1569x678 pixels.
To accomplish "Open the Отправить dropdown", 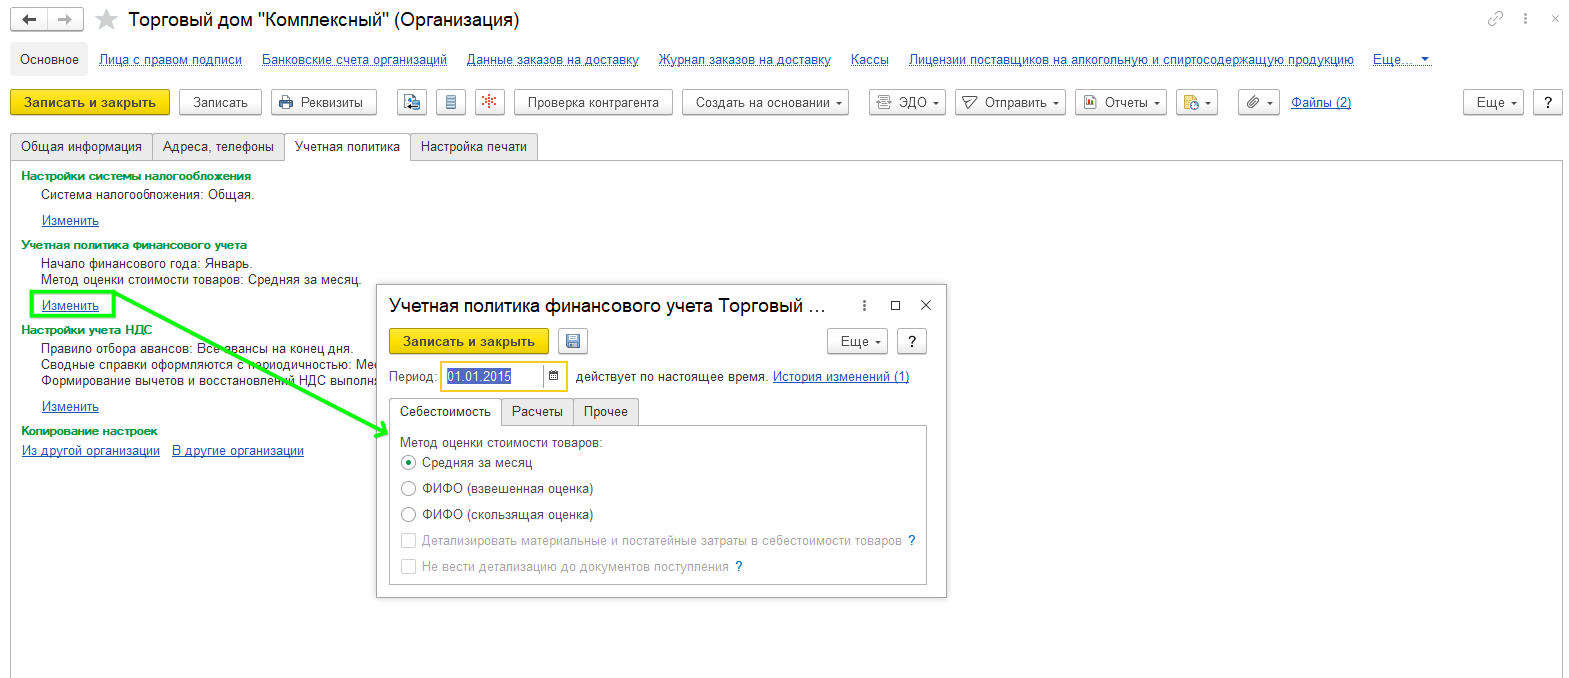I will (x=1010, y=102).
